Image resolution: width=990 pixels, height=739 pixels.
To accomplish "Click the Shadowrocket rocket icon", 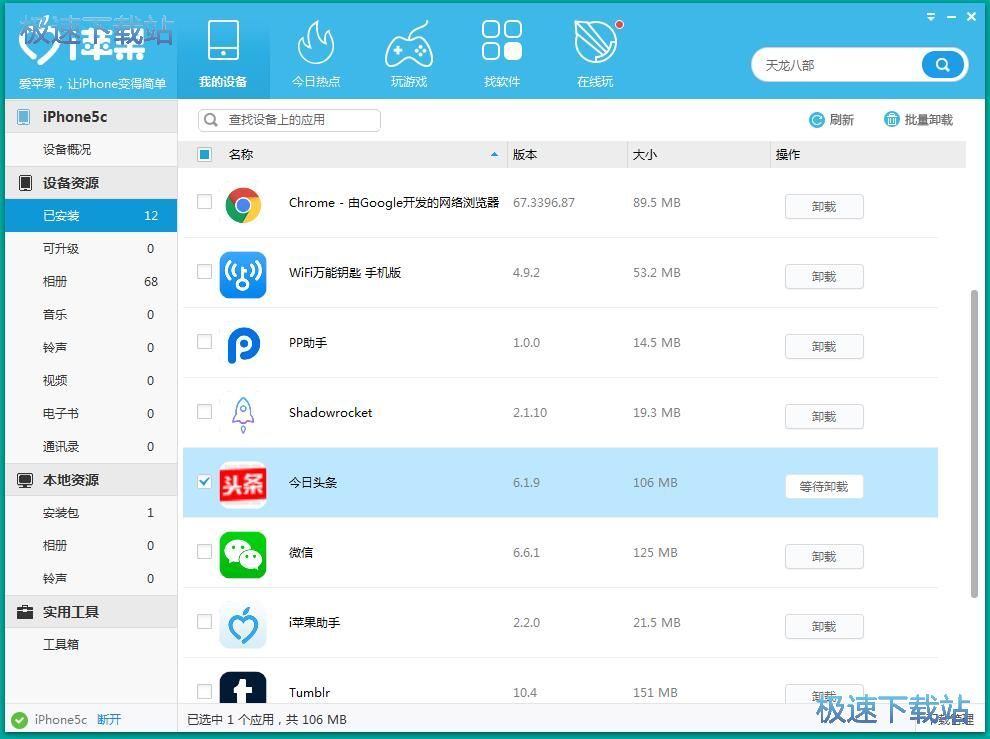I will [x=243, y=415].
